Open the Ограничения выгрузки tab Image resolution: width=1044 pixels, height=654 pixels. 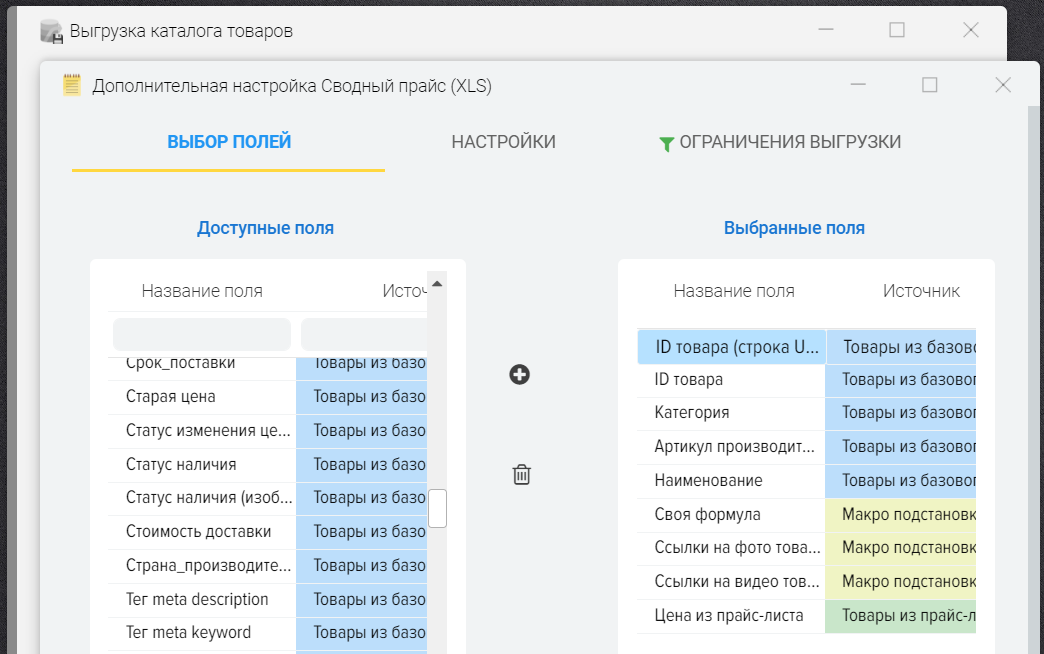[789, 142]
